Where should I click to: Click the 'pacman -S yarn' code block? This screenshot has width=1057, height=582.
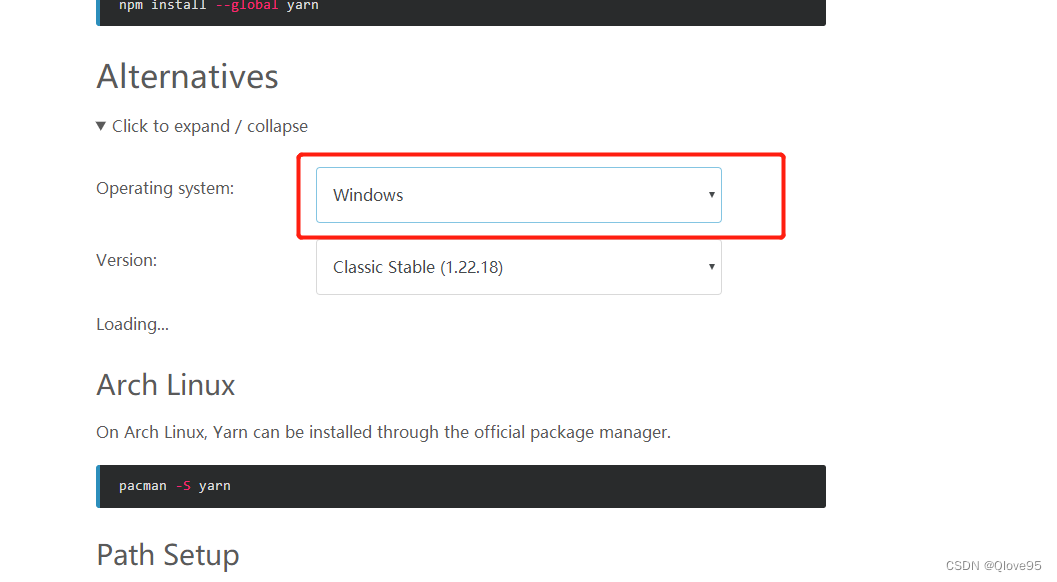(461, 486)
